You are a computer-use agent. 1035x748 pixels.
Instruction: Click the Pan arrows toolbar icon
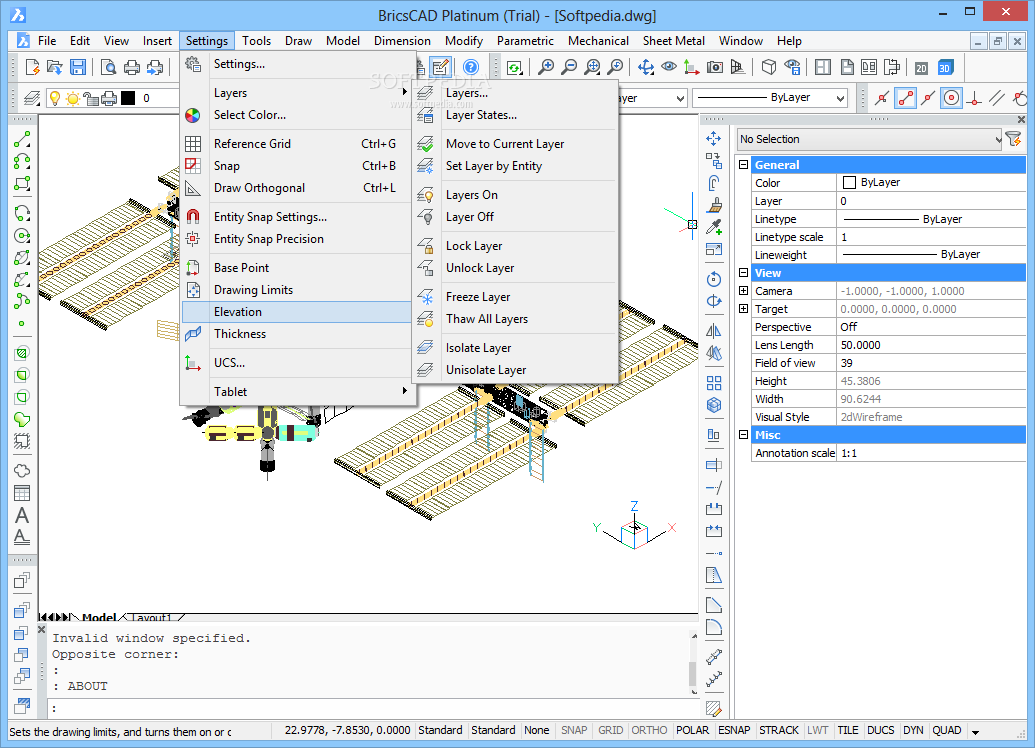(x=646, y=67)
